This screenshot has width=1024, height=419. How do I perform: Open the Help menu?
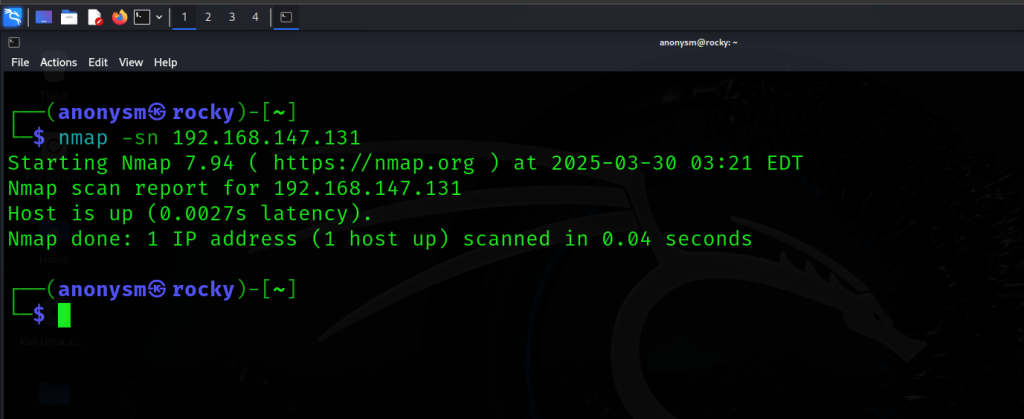point(165,63)
